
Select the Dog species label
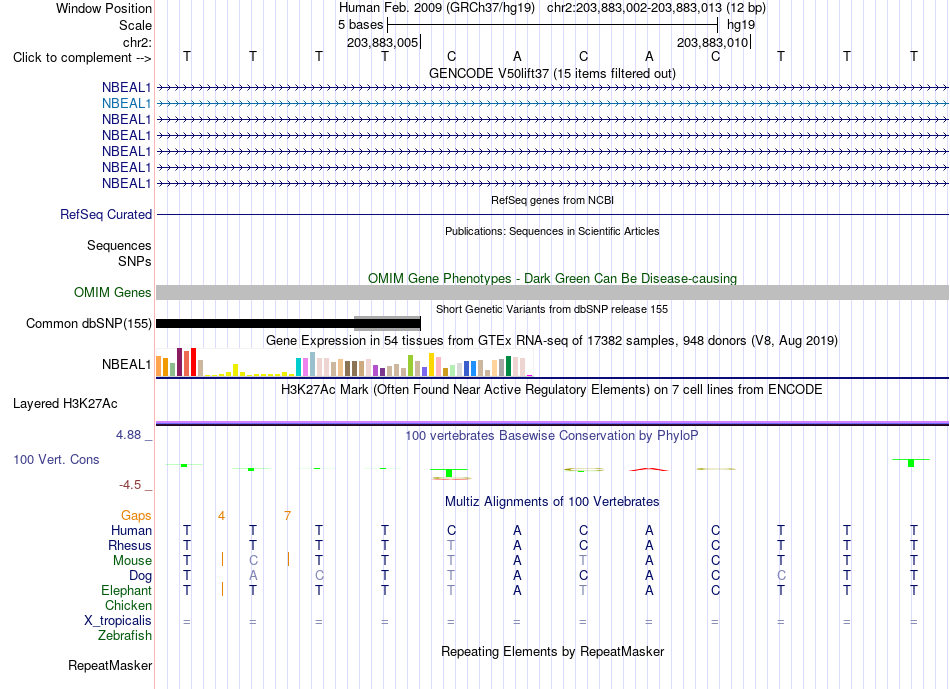pos(141,576)
